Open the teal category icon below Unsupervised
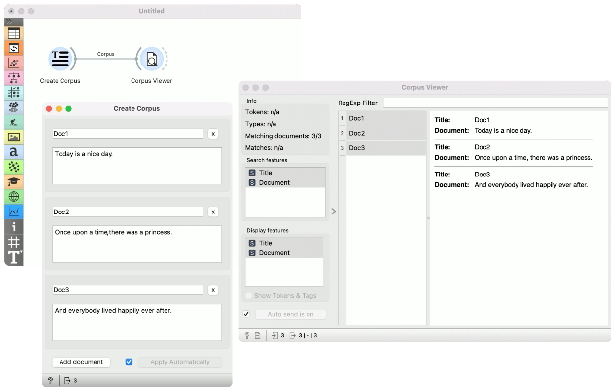The image size is (611, 389). click(x=14, y=122)
